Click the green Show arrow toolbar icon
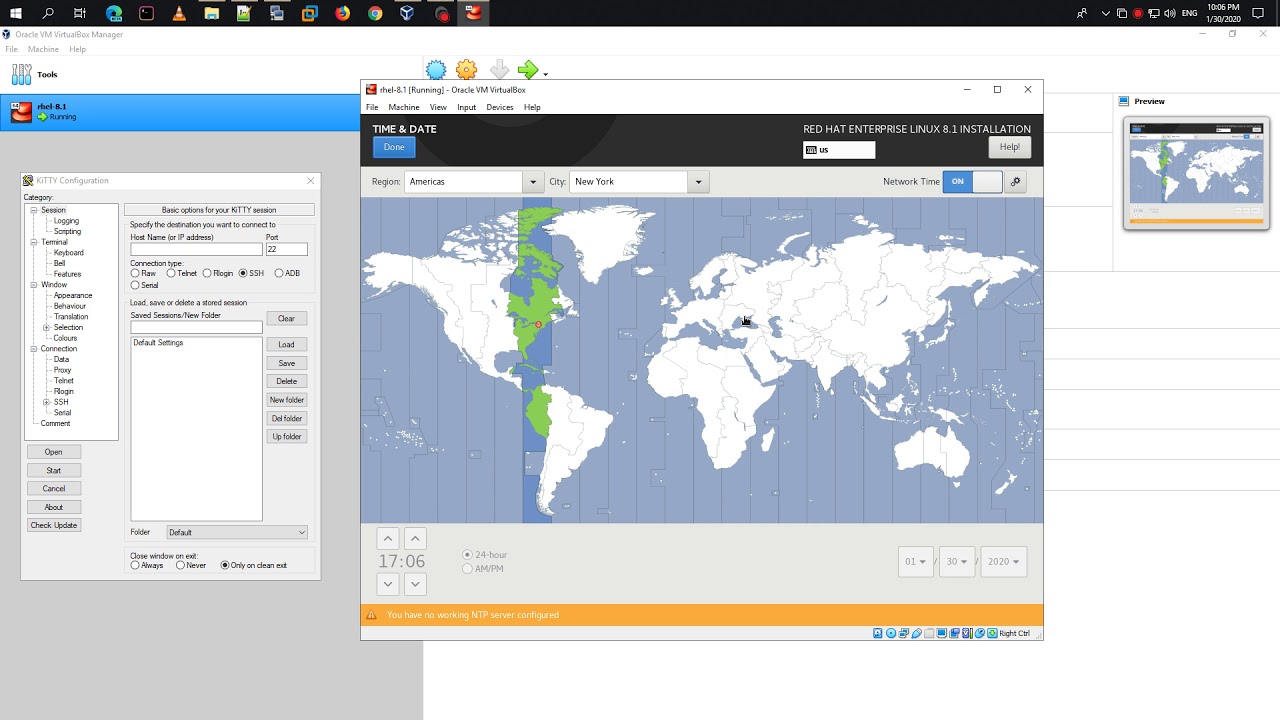The width and height of the screenshot is (1280, 720). pyautogui.click(x=528, y=70)
